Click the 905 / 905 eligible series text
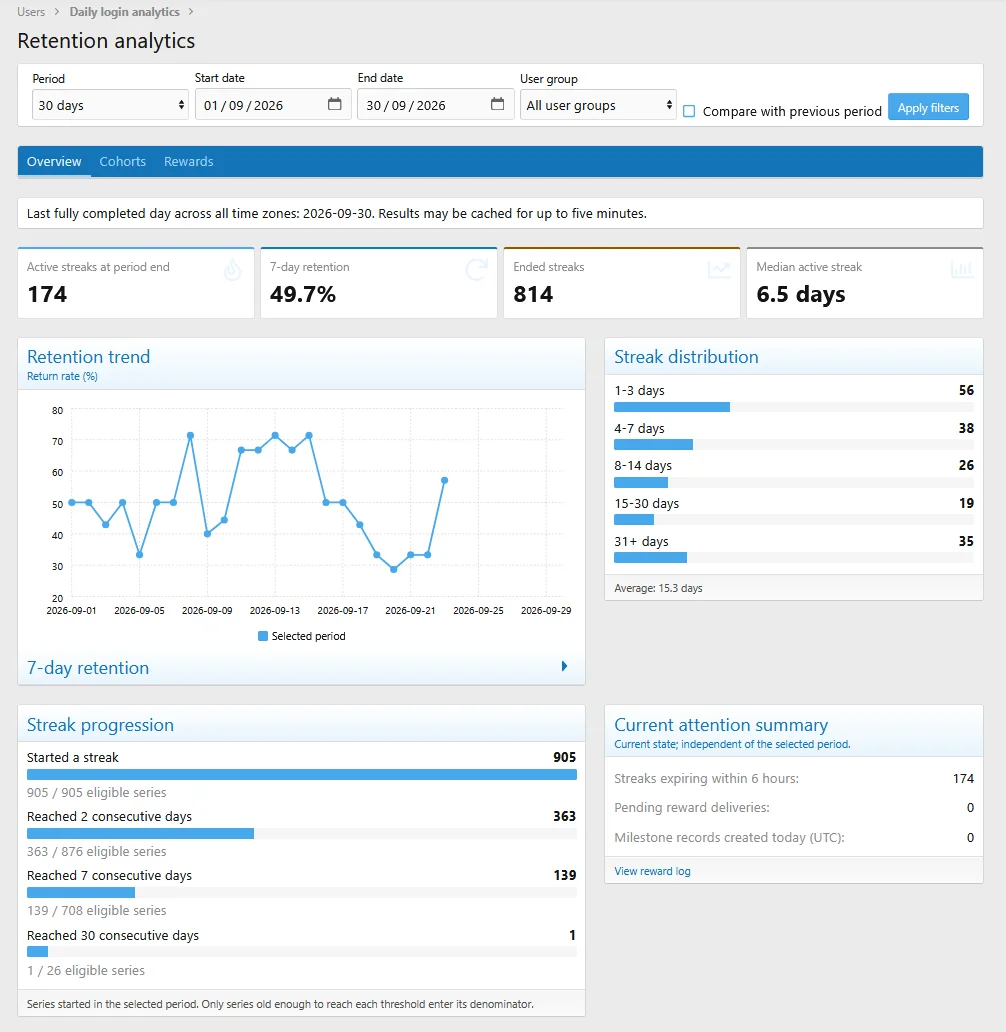 (97, 793)
